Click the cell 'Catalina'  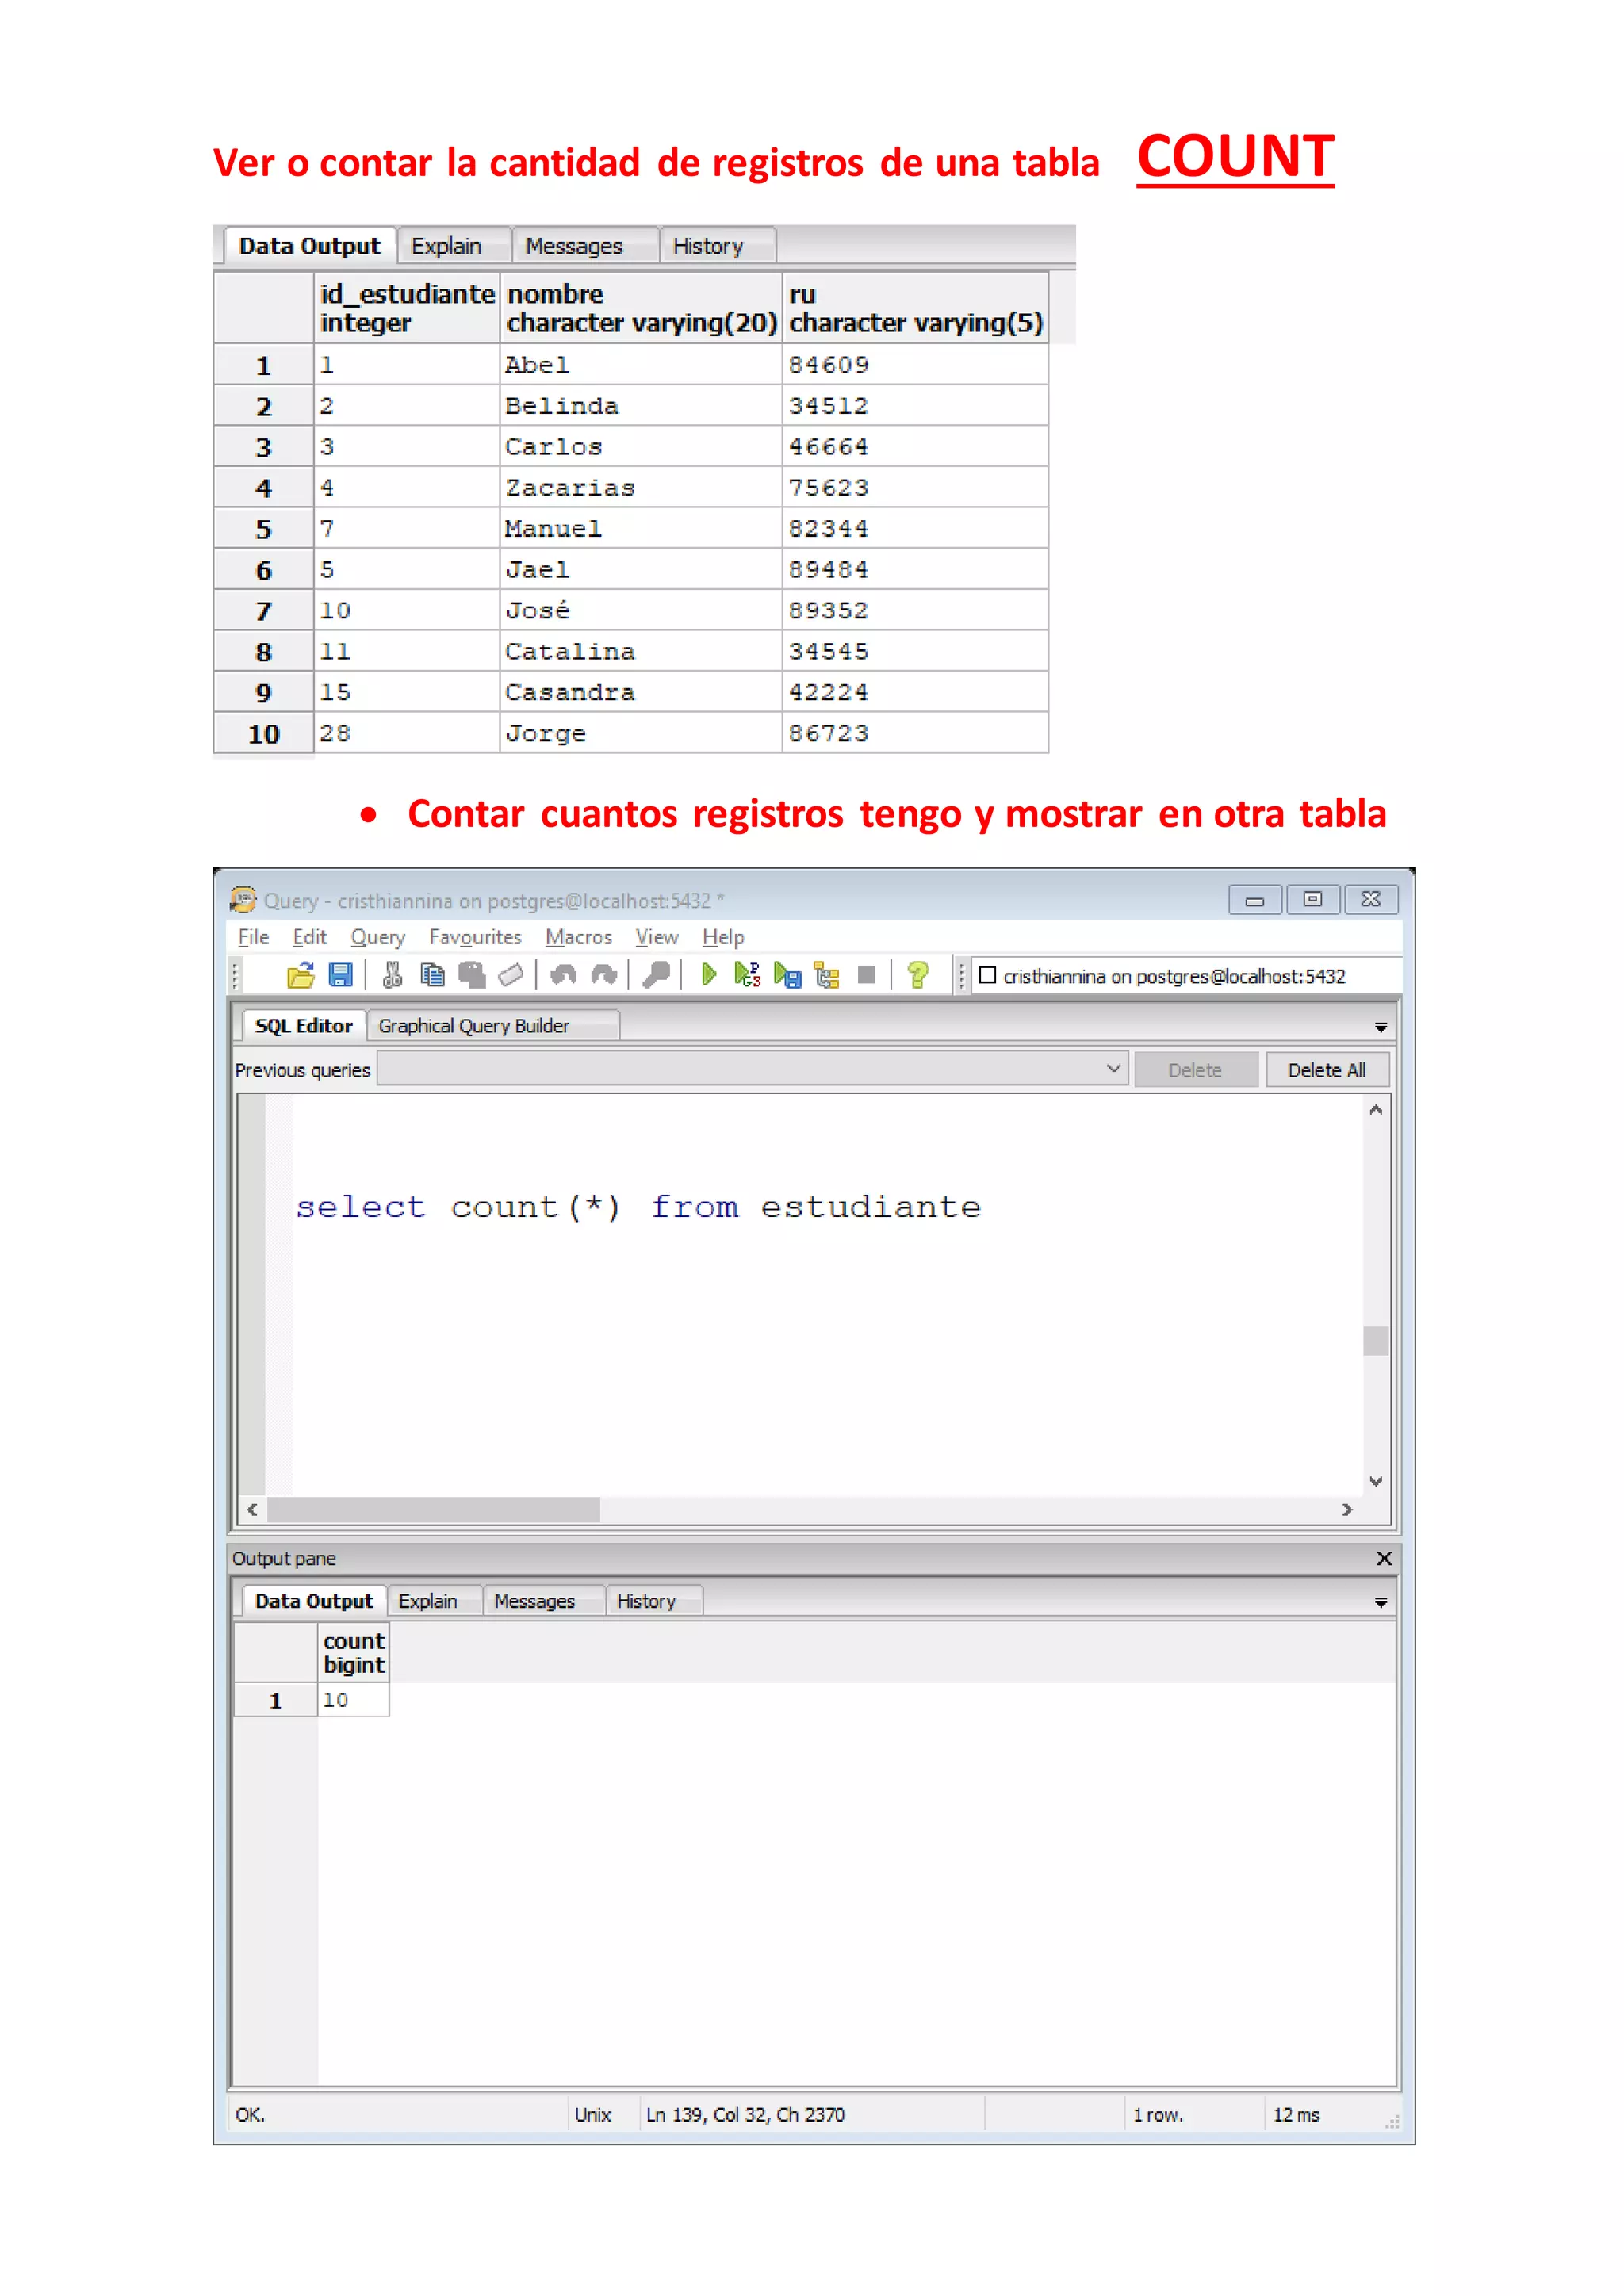point(641,651)
